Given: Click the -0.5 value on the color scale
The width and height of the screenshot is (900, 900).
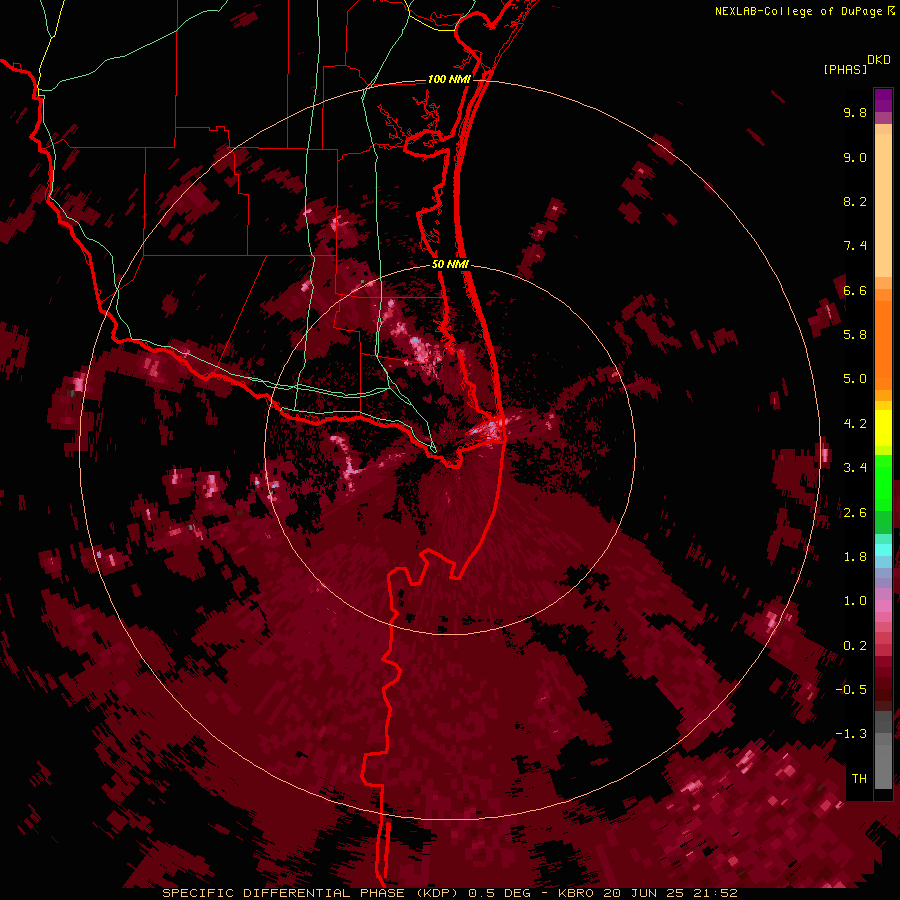Looking at the screenshot, I should pyautogui.click(x=851, y=690).
